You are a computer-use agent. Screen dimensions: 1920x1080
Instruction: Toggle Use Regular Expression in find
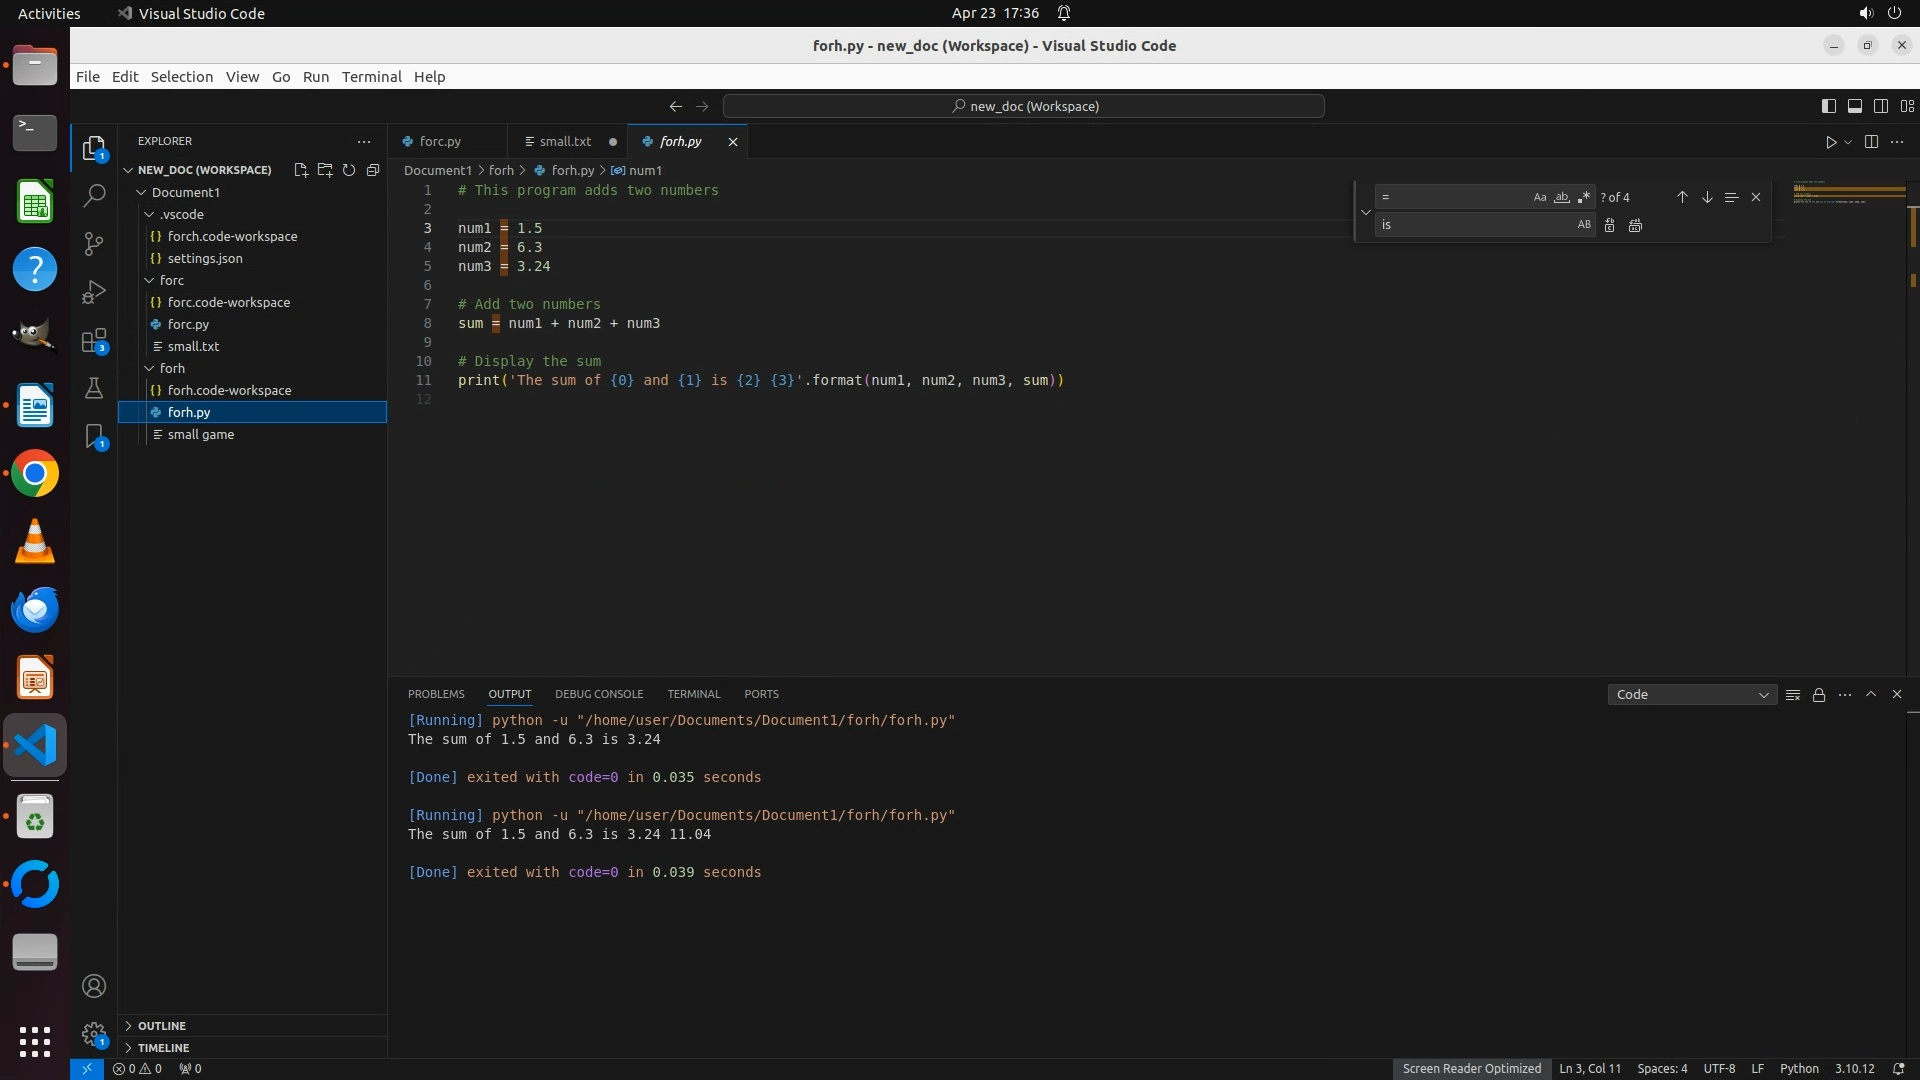[x=1584, y=197]
